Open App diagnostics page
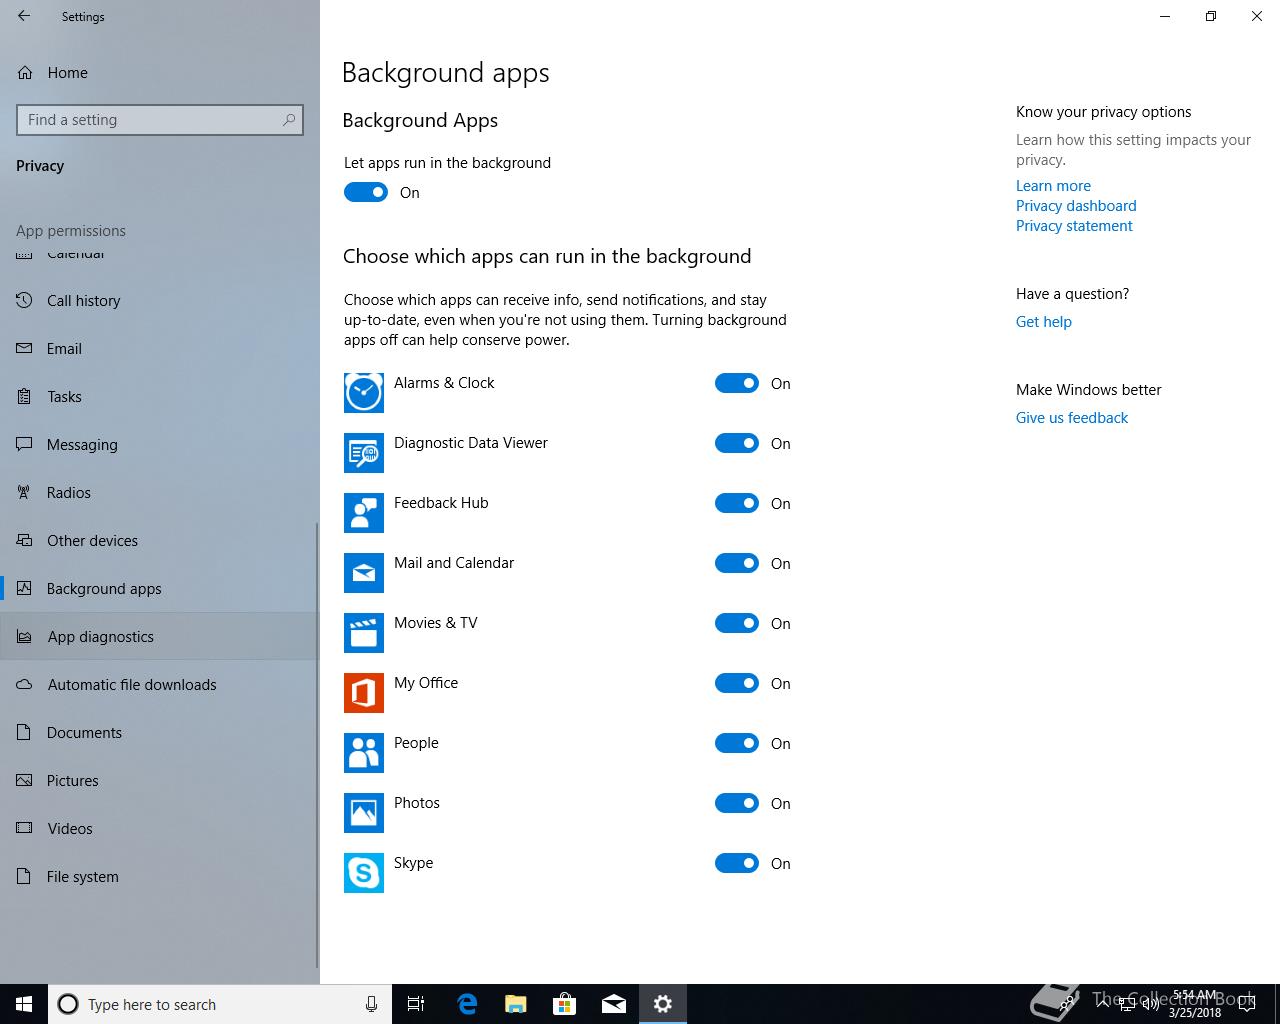Viewport: 1280px width, 1024px height. [x=158, y=636]
